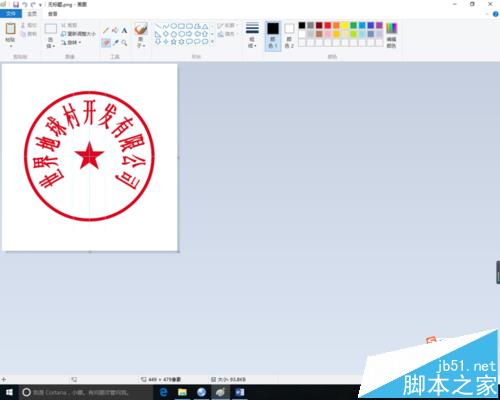Click the Crop tool in the image group

[x=69, y=25]
